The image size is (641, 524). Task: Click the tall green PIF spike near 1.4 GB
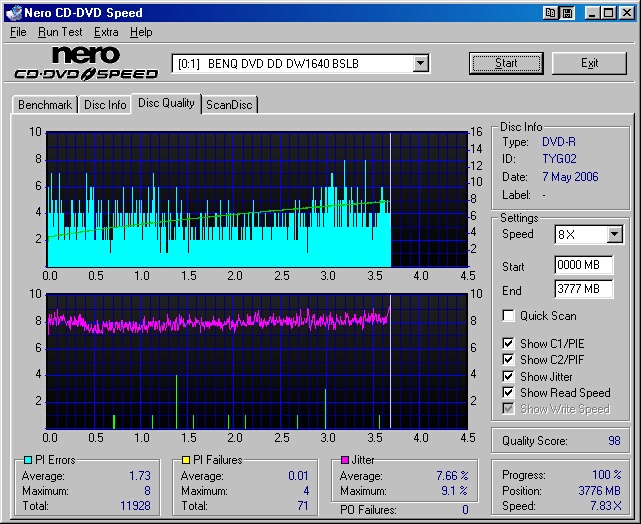point(177,402)
